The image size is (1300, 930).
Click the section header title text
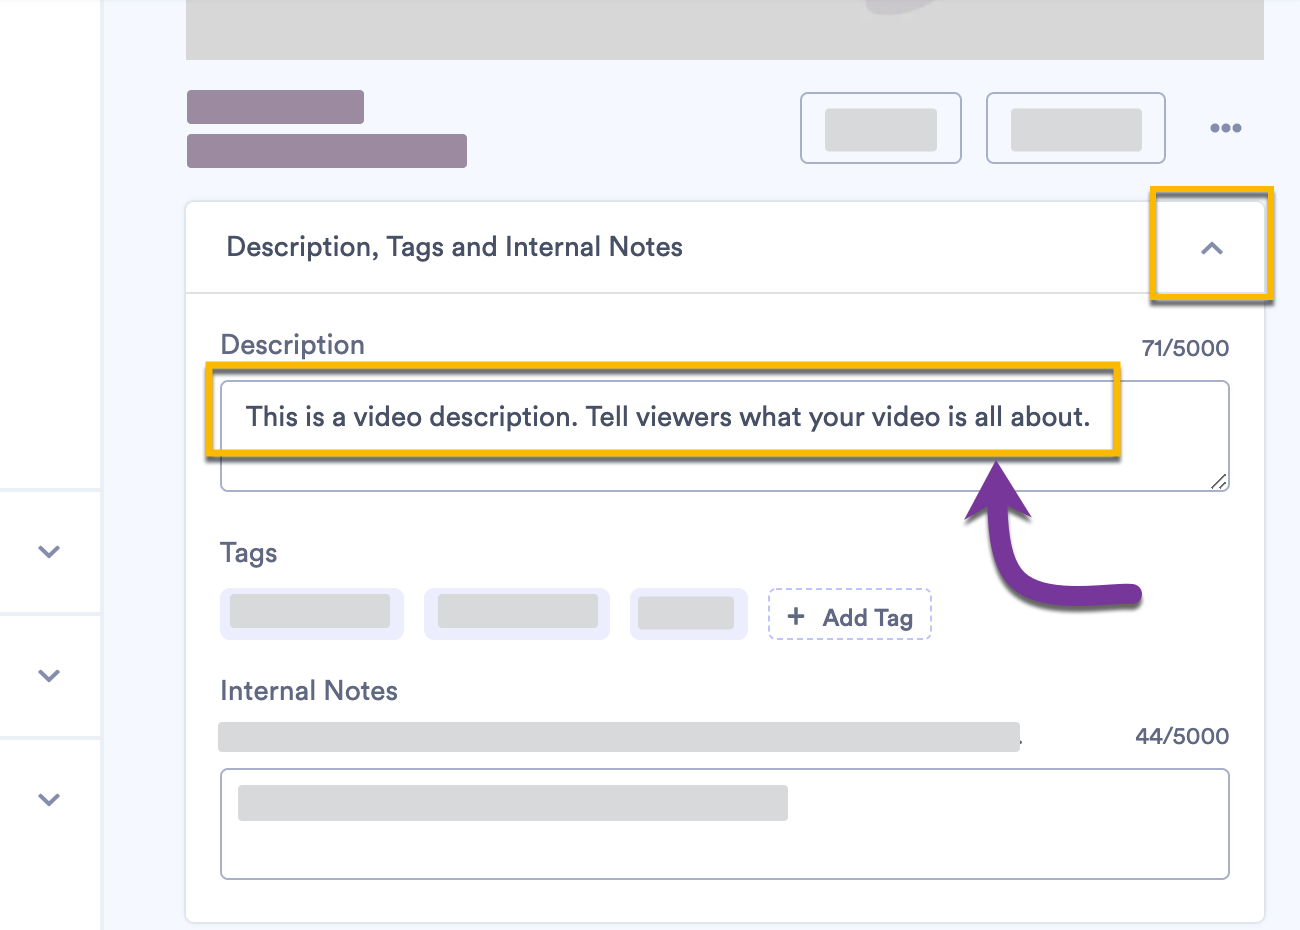tap(454, 247)
